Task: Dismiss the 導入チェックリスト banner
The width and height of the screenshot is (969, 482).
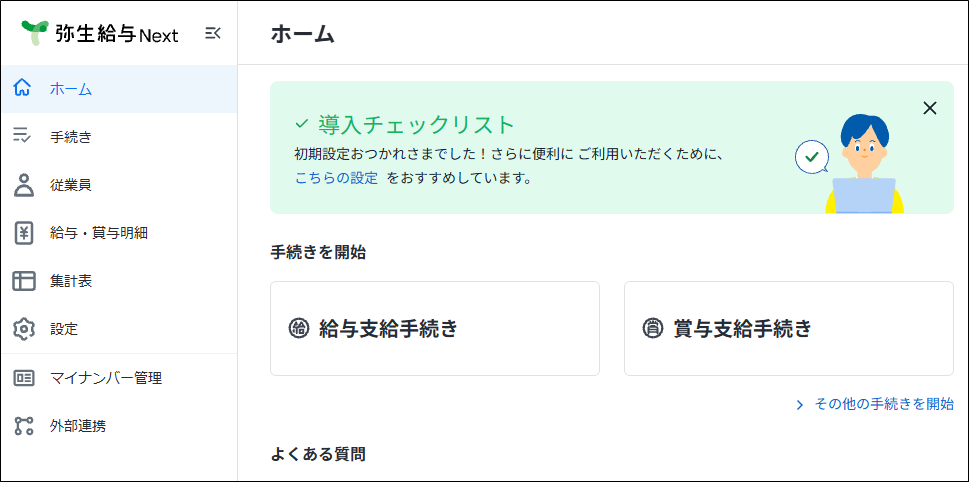Action: click(x=930, y=108)
